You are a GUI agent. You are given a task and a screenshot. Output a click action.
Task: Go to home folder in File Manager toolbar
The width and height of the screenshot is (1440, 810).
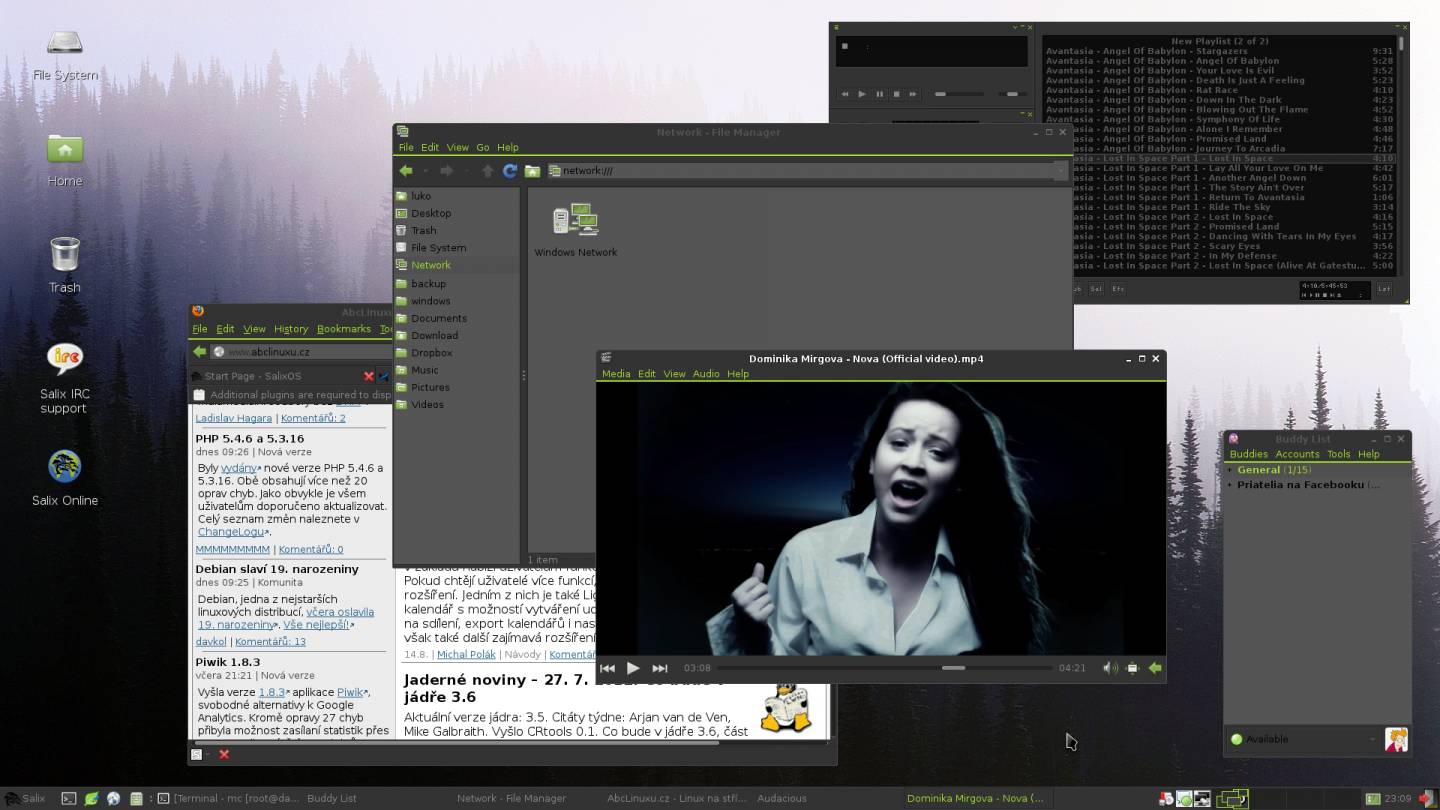532,171
